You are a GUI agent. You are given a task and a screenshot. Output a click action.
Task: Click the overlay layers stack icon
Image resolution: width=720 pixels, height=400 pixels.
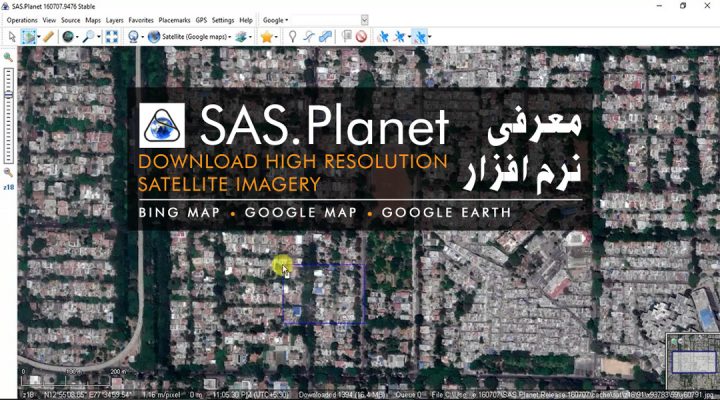241,37
